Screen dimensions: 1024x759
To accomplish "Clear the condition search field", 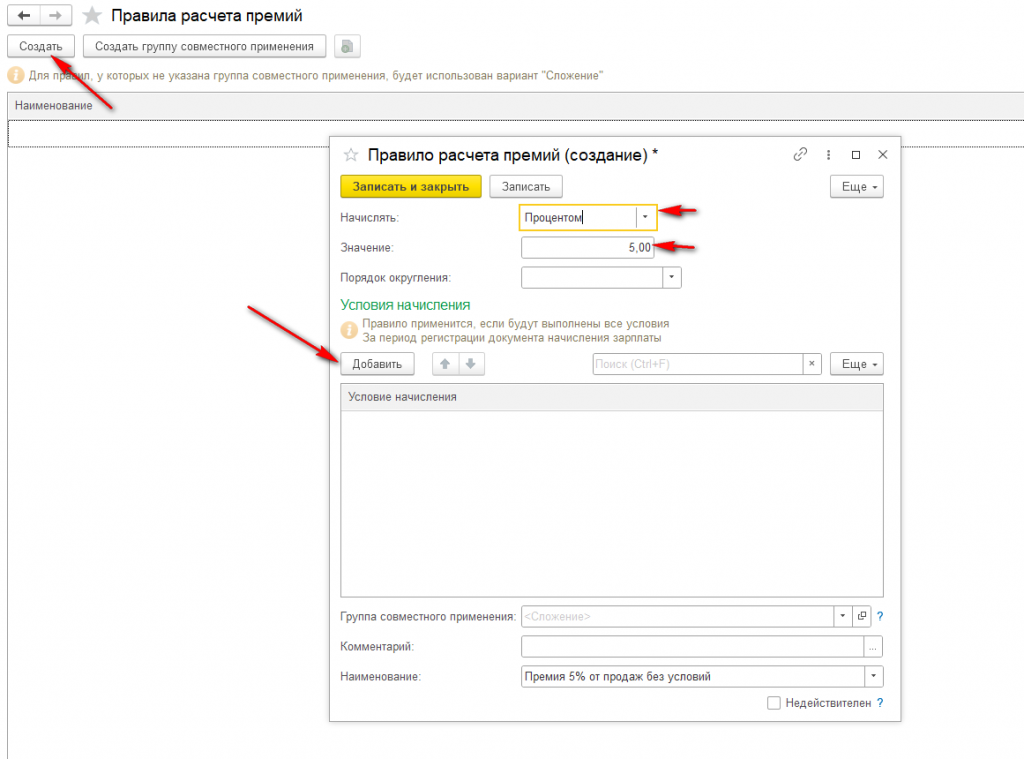I will 812,364.
